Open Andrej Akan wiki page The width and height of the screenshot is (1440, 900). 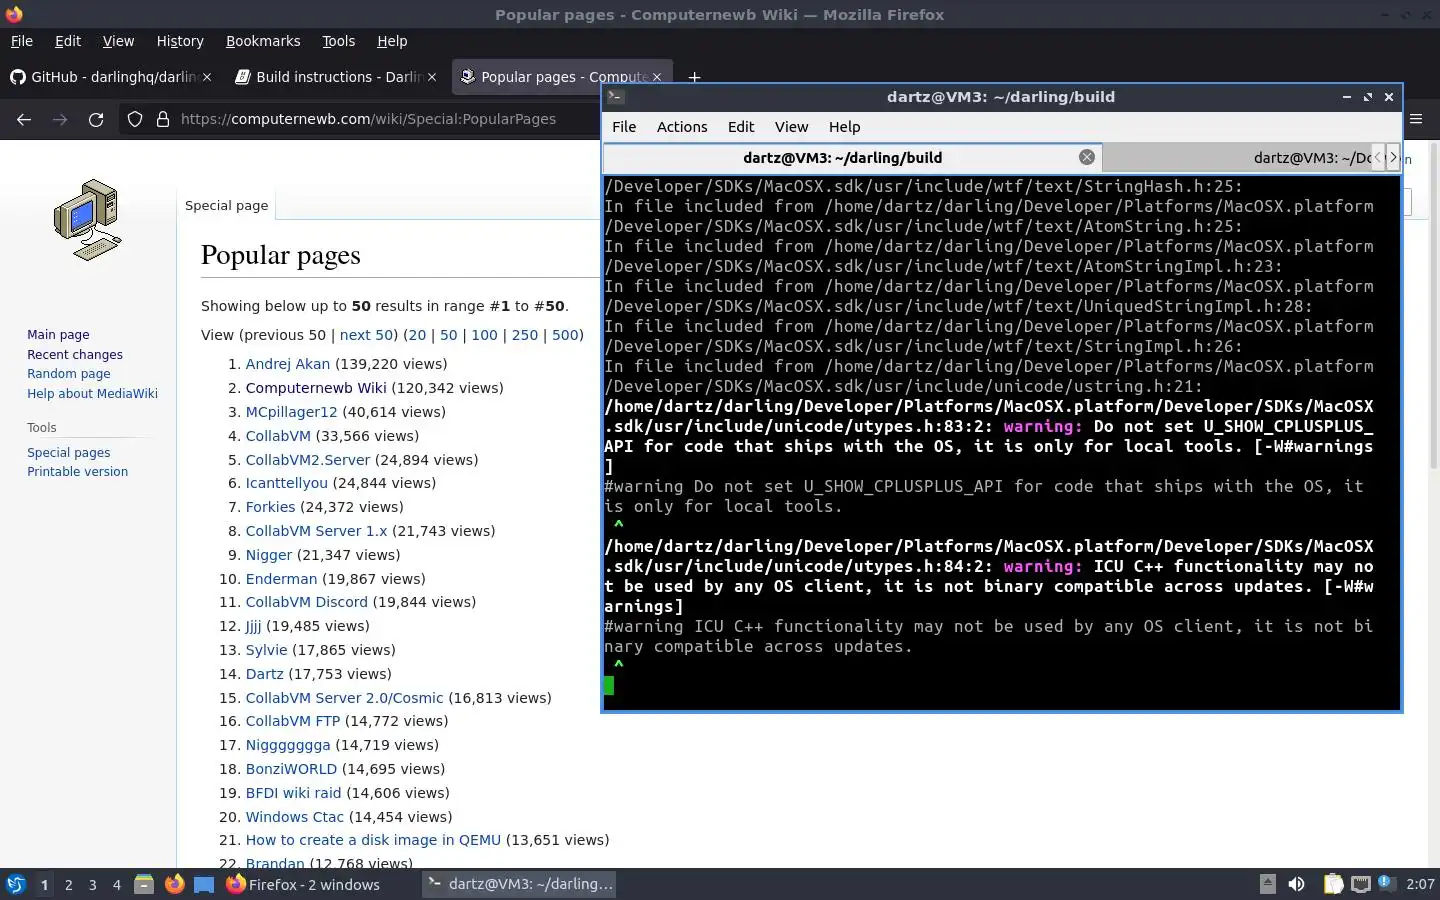pyautogui.click(x=288, y=364)
